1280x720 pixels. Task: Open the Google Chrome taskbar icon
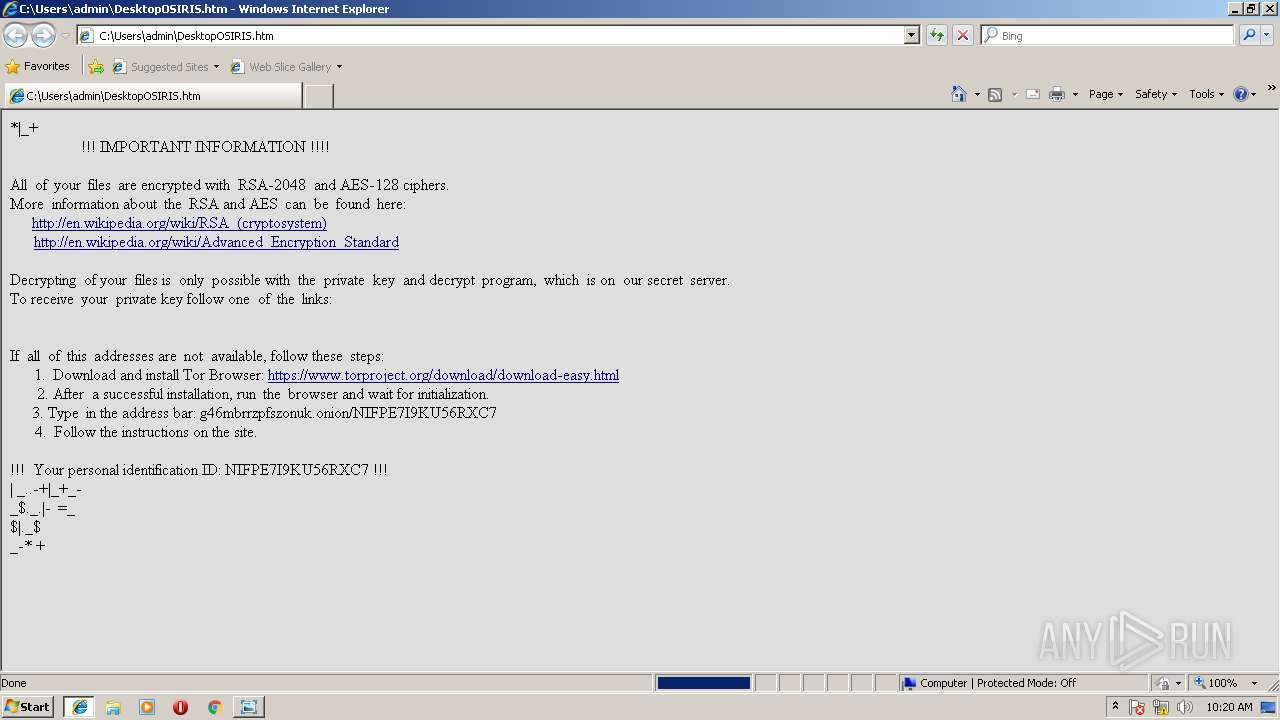pos(214,707)
